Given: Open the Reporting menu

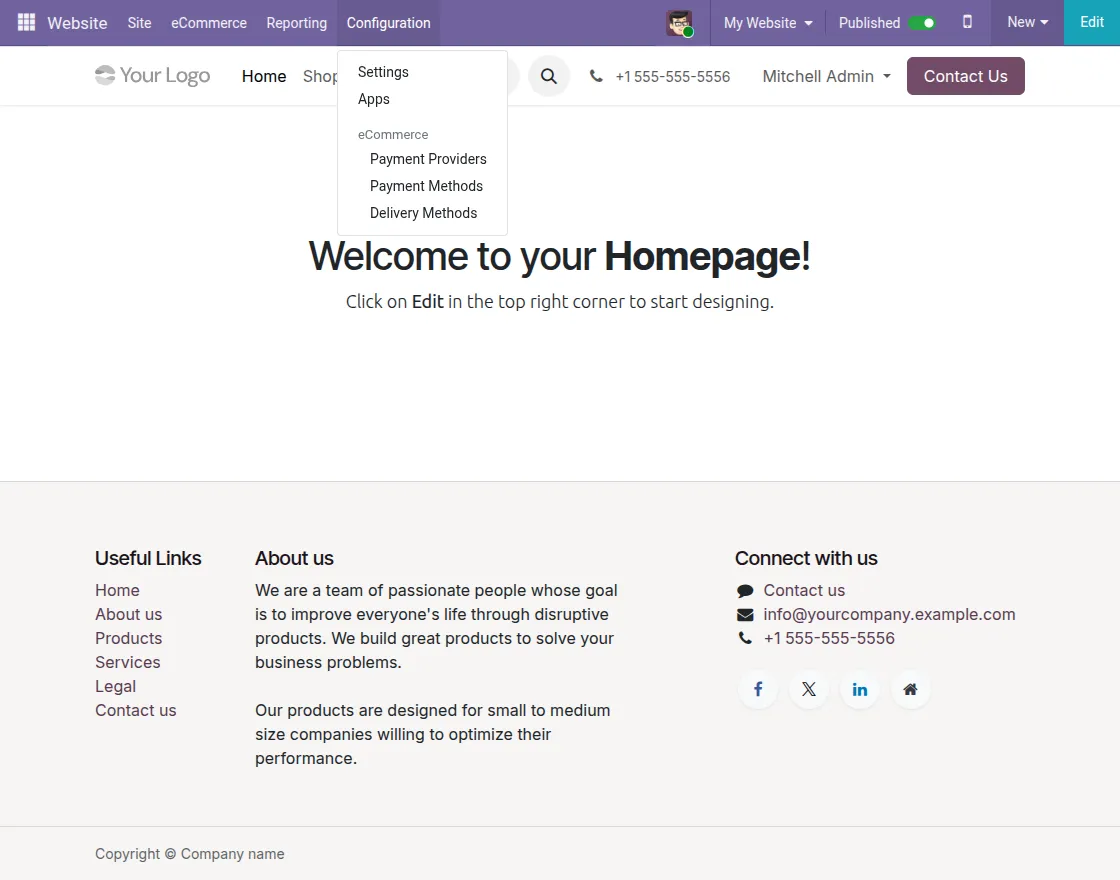Looking at the screenshot, I should (x=296, y=23).
